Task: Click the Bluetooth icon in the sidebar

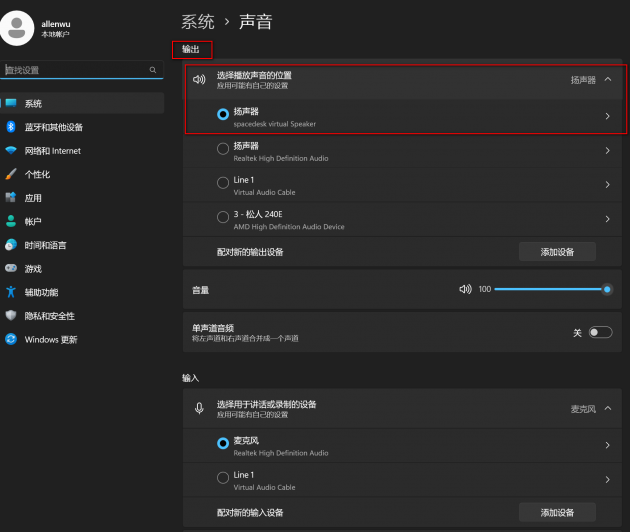Action: [11, 127]
